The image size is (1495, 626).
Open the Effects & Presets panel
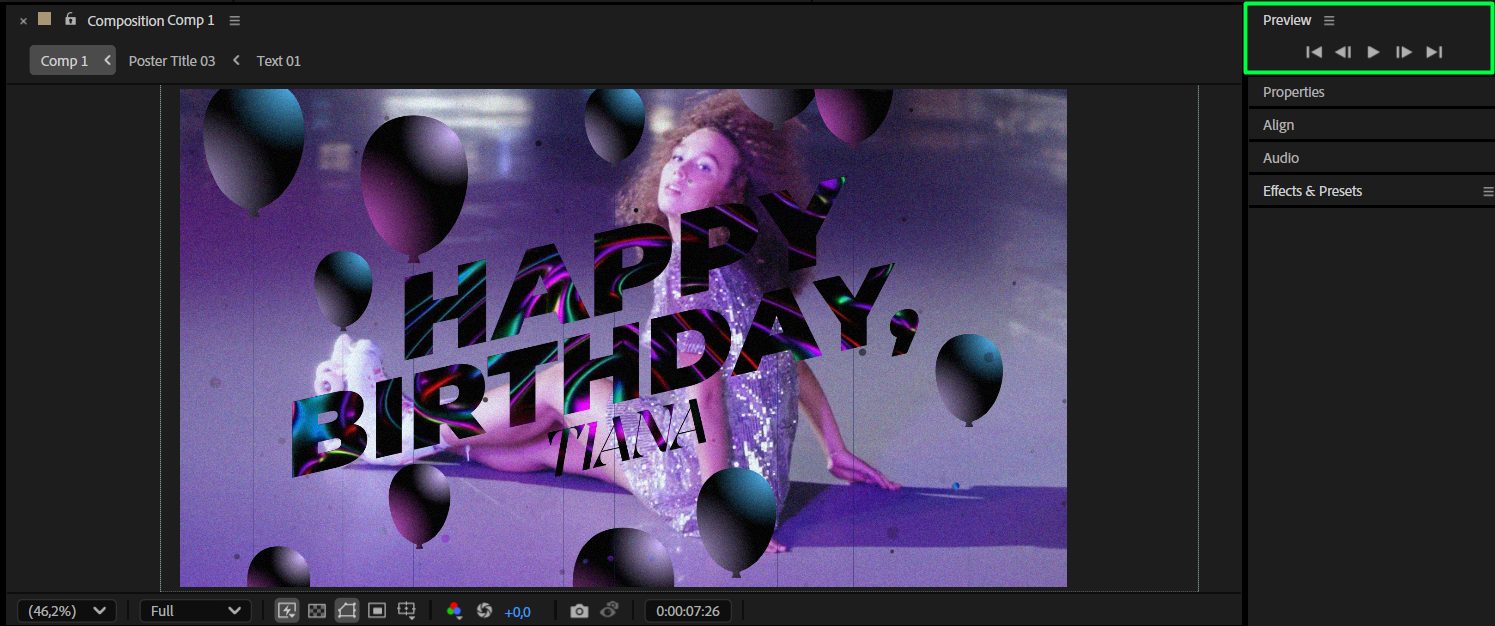click(x=1312, y=191)
